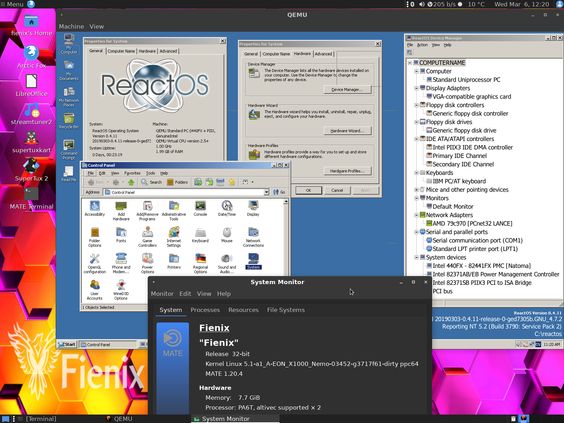564x423 pixels.
Task: Select Computer Name tab in left properties window
Action: point(121,51)
